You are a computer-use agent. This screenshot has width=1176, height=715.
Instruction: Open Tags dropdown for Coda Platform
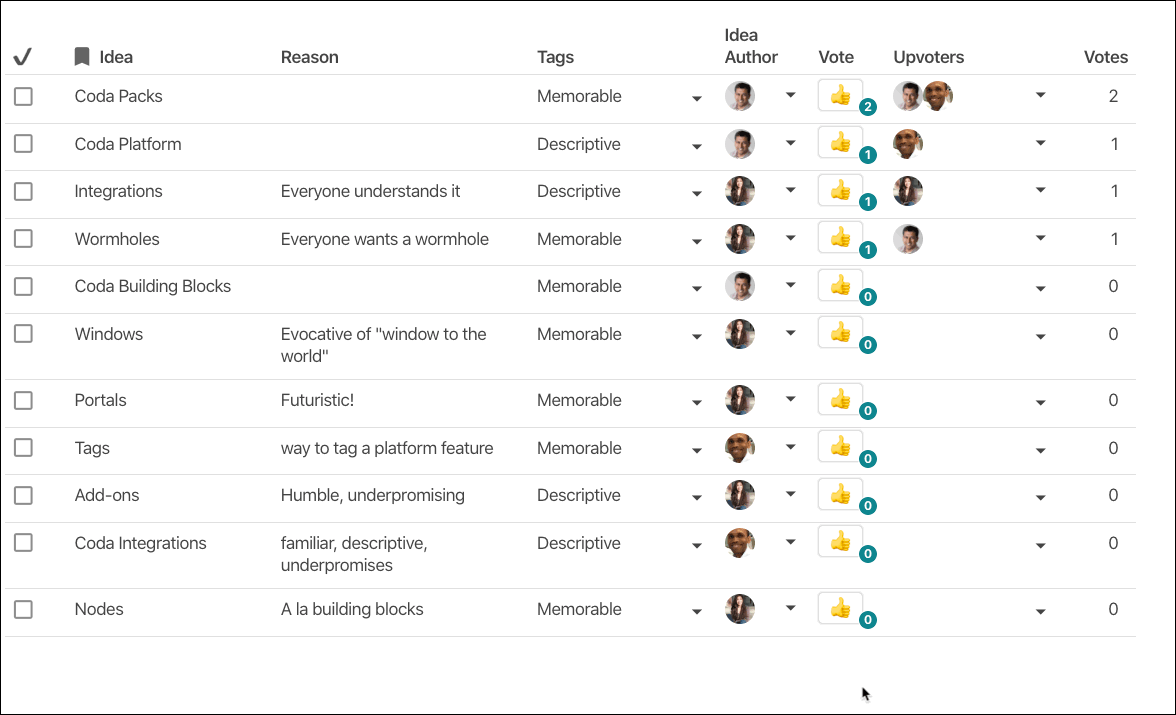[x=697, y=146]
